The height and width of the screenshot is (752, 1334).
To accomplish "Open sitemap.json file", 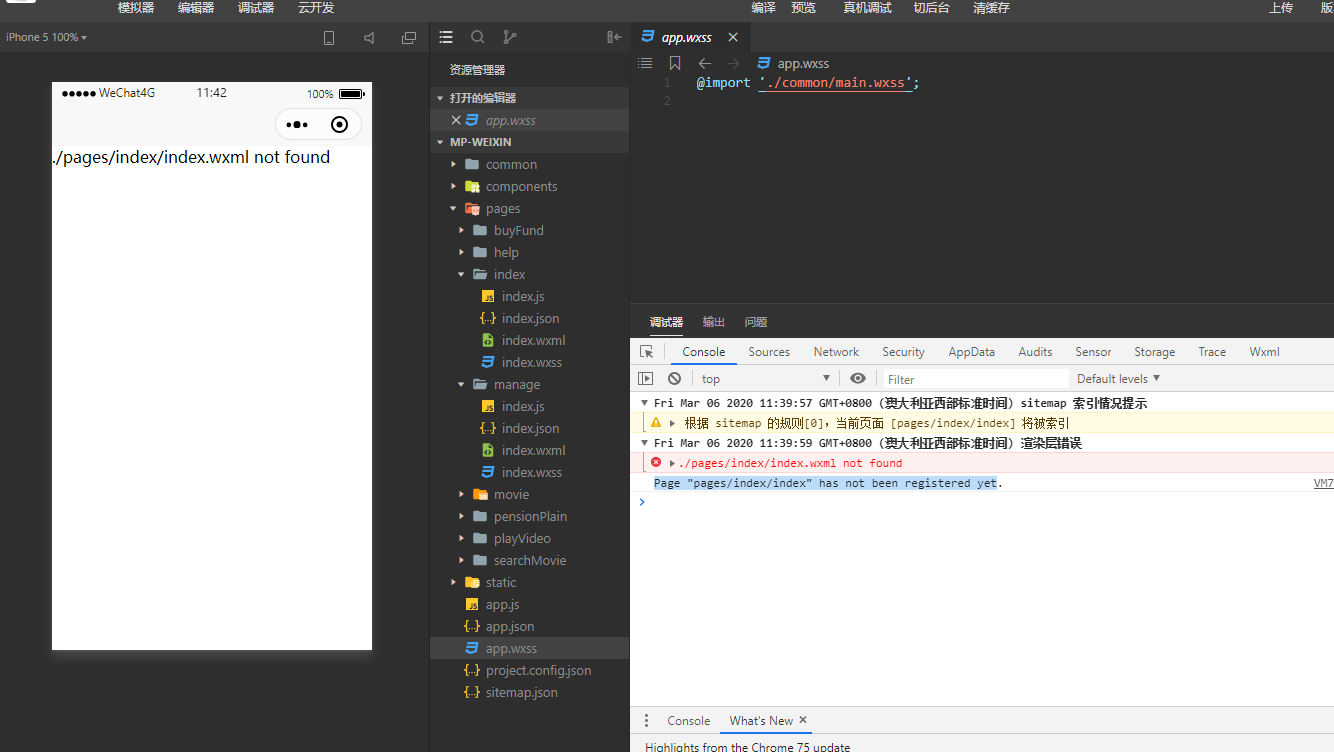I will [x=522, y=692].
